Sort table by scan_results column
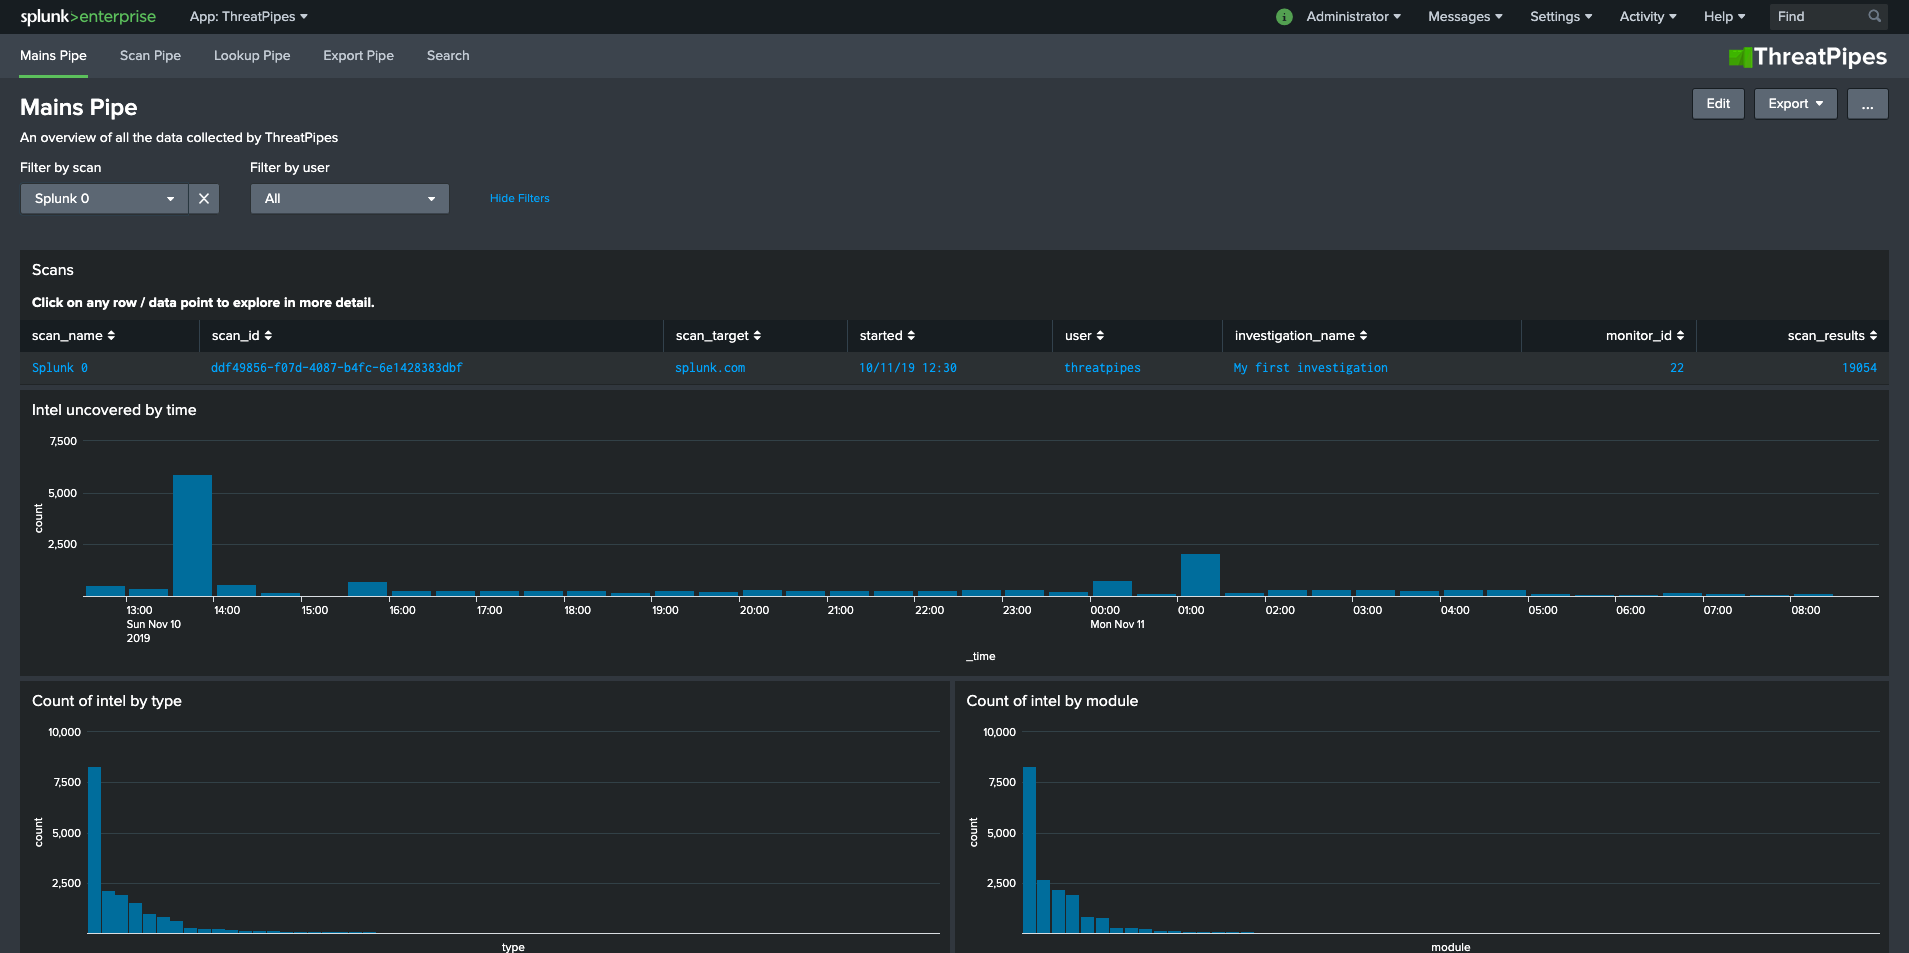Viewport: 1909px width, 953px height. (x=1831, y=336)
